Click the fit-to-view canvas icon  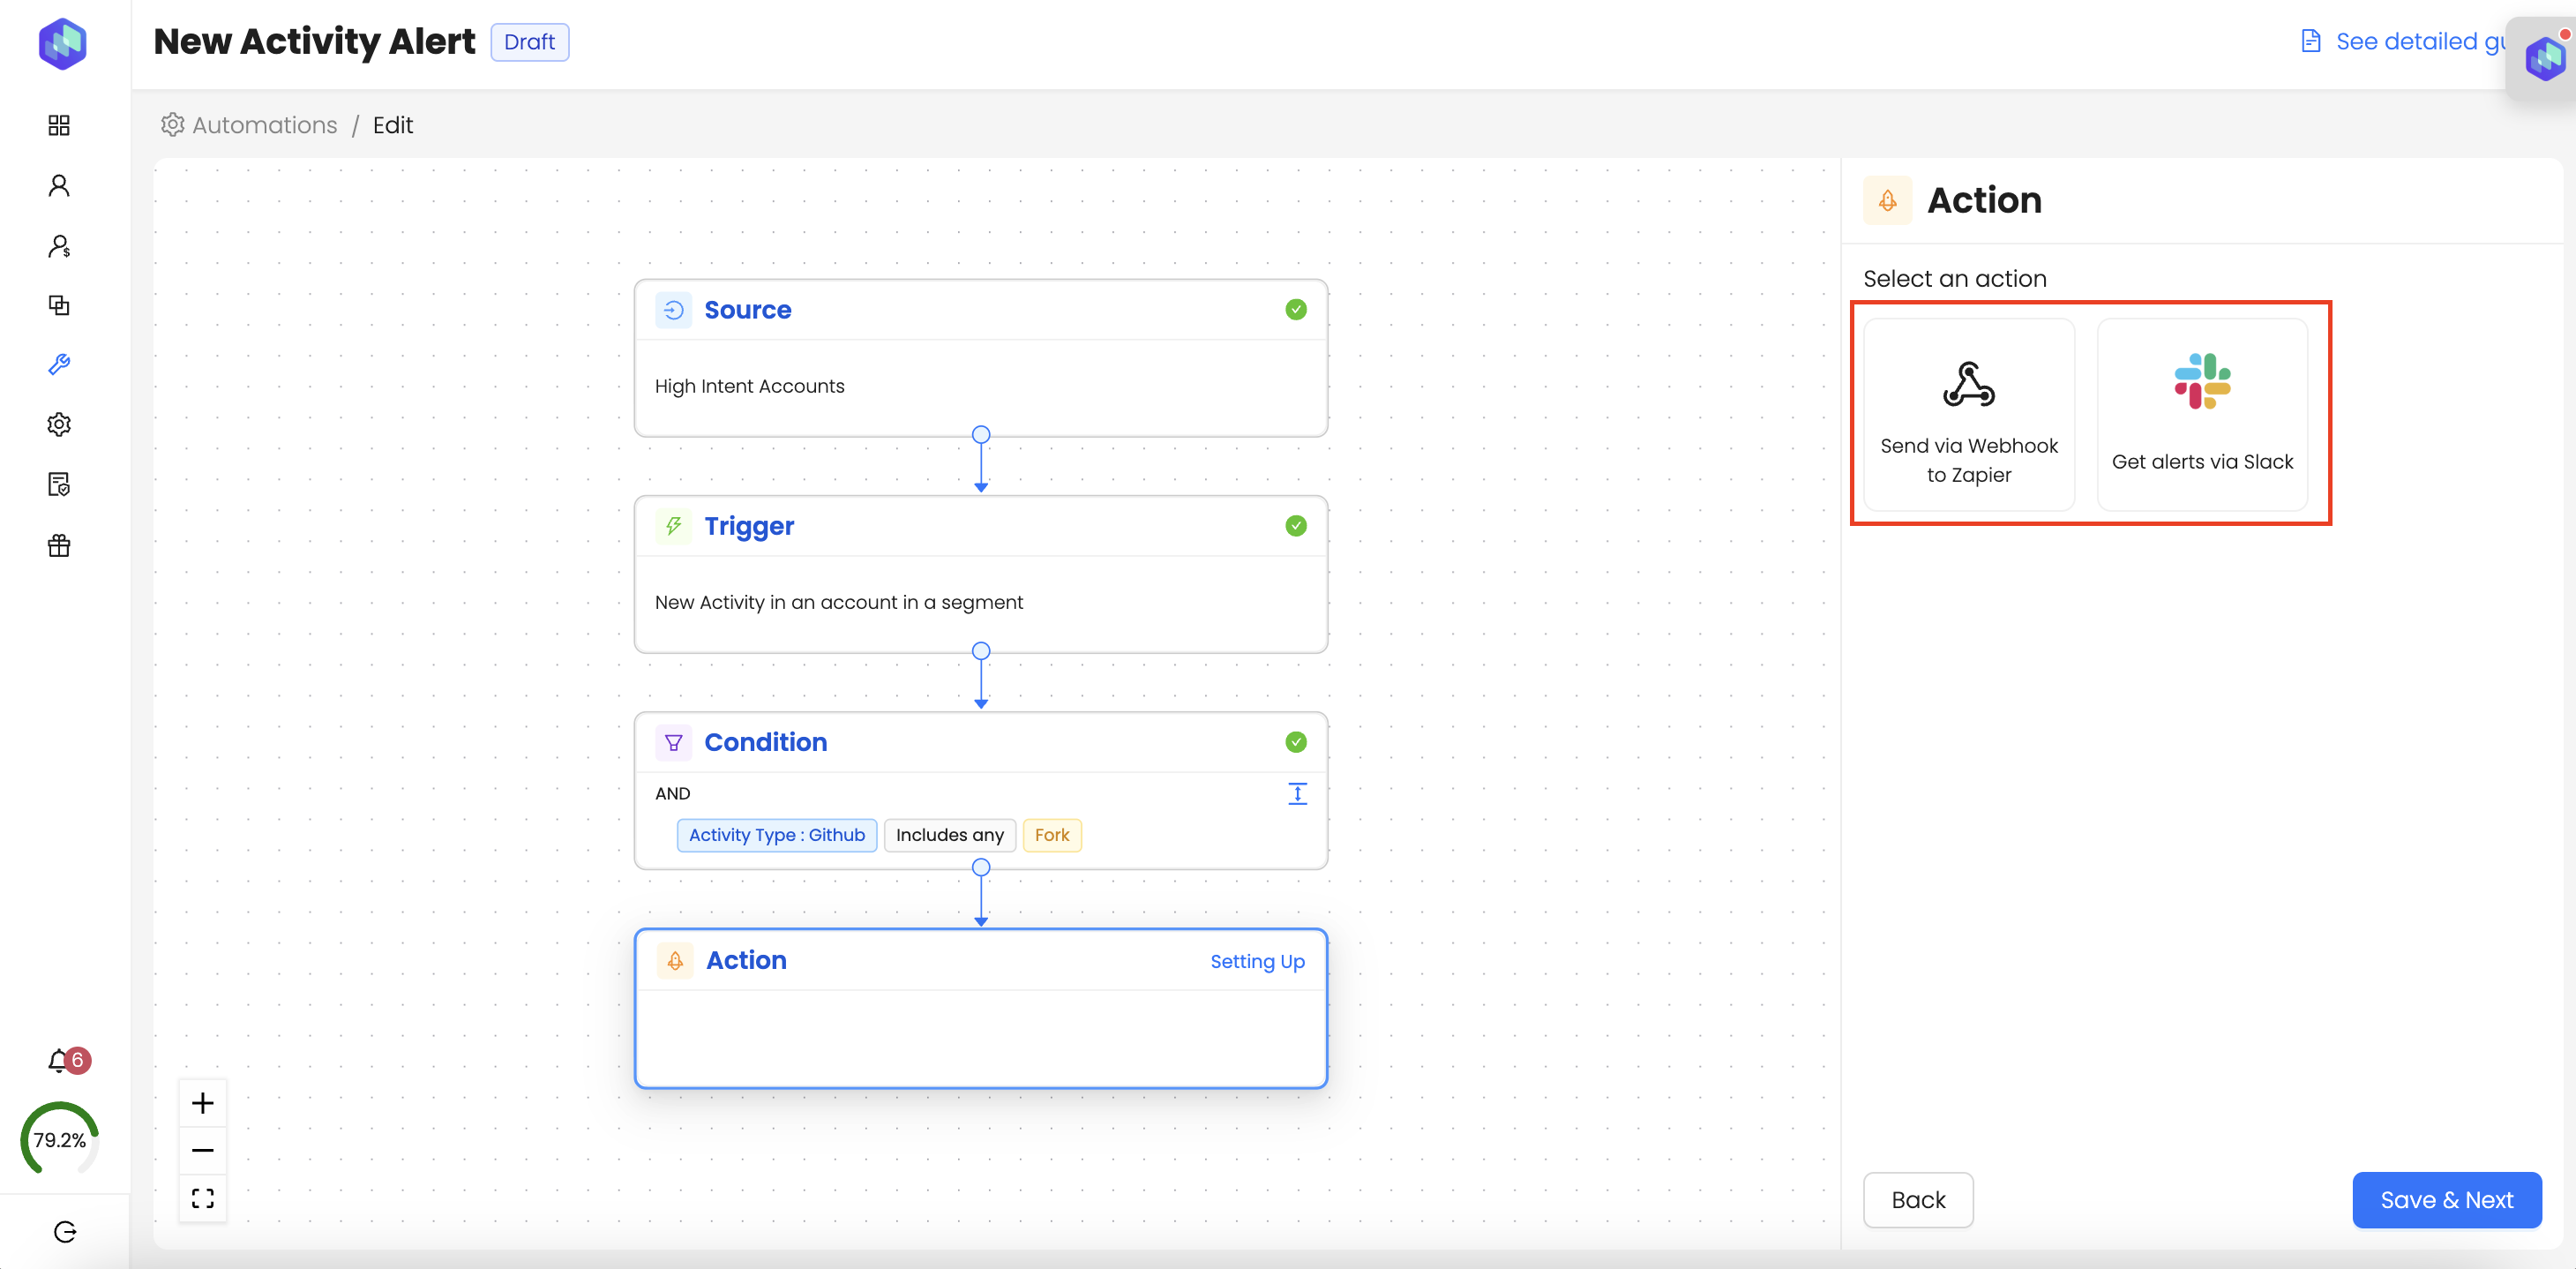click(x=203, y=1198)
